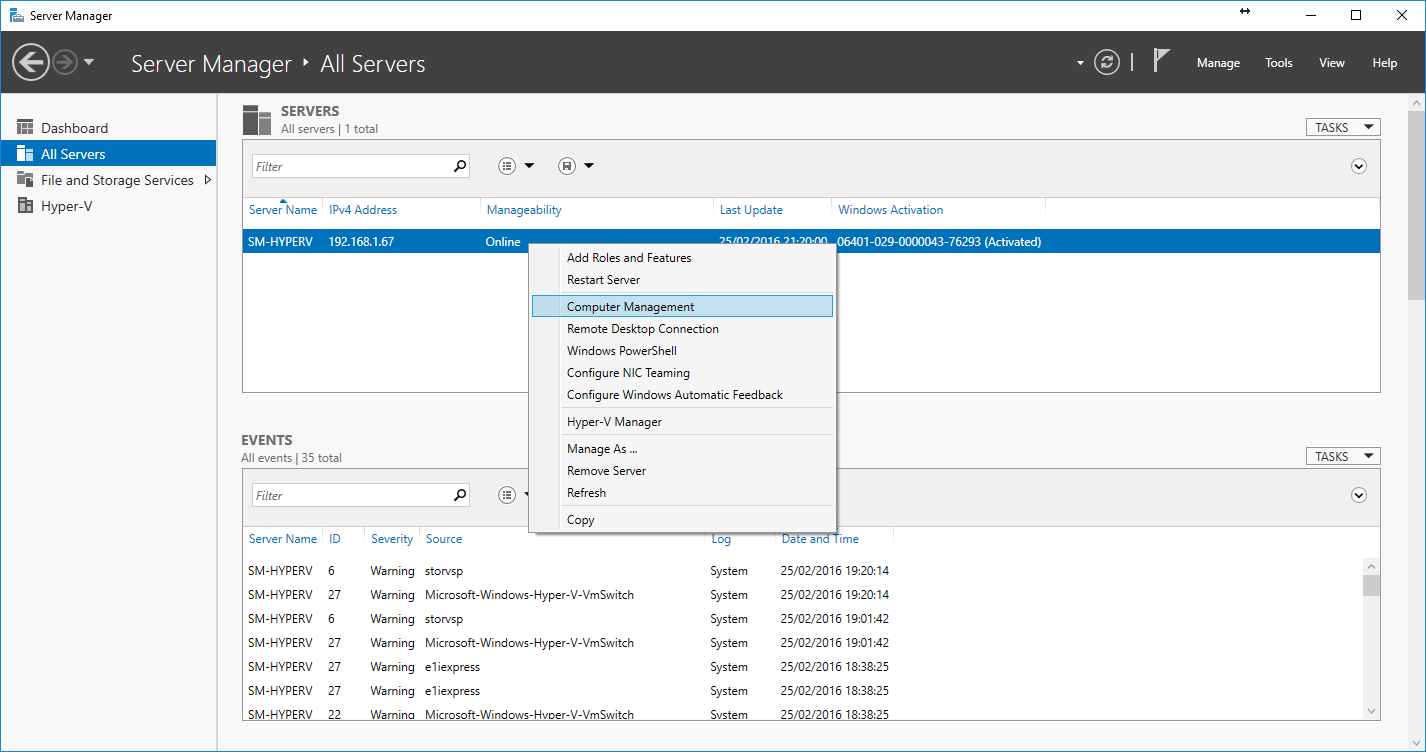
Task: Sort by Manageability column header
Action: point(524,210)
